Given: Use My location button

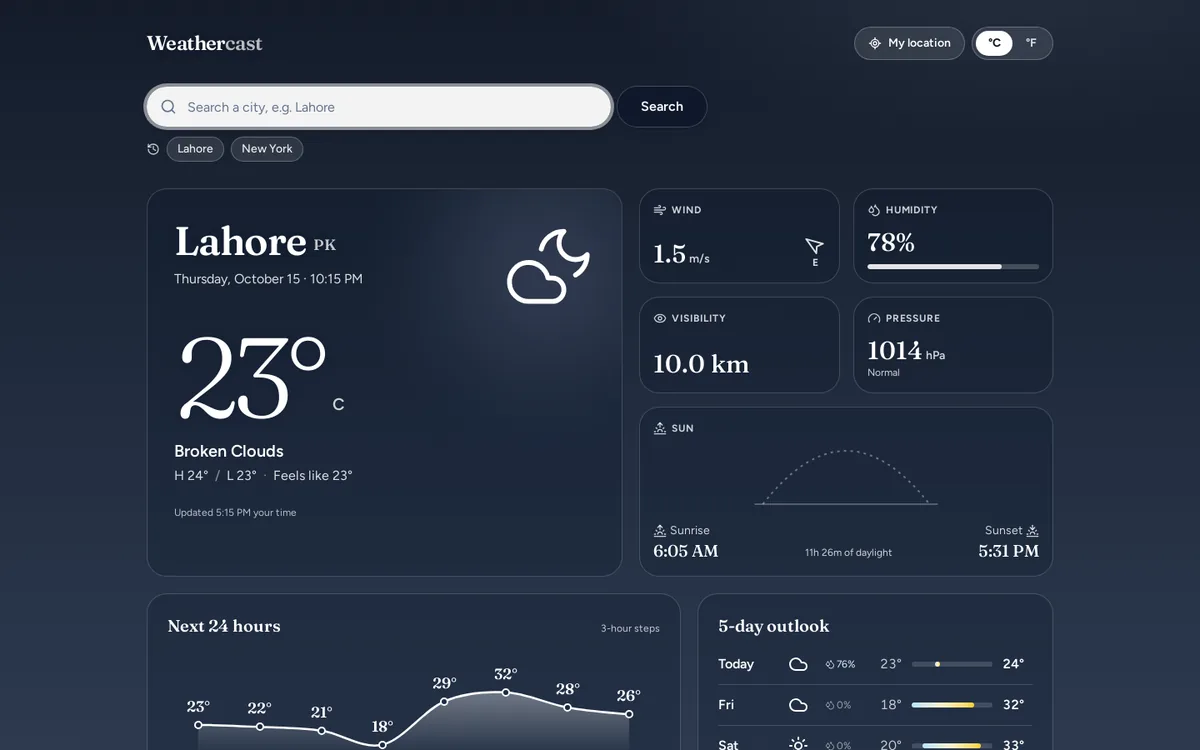Looking at the screenshot, I should coord(909,43).
